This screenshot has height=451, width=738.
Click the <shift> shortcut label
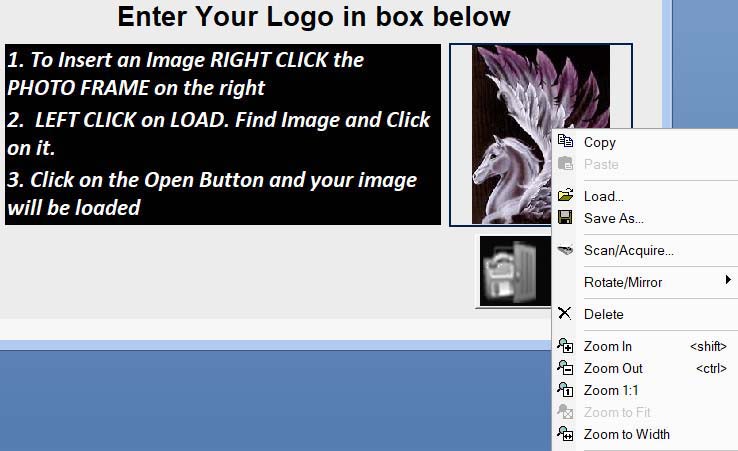point(708,346)
